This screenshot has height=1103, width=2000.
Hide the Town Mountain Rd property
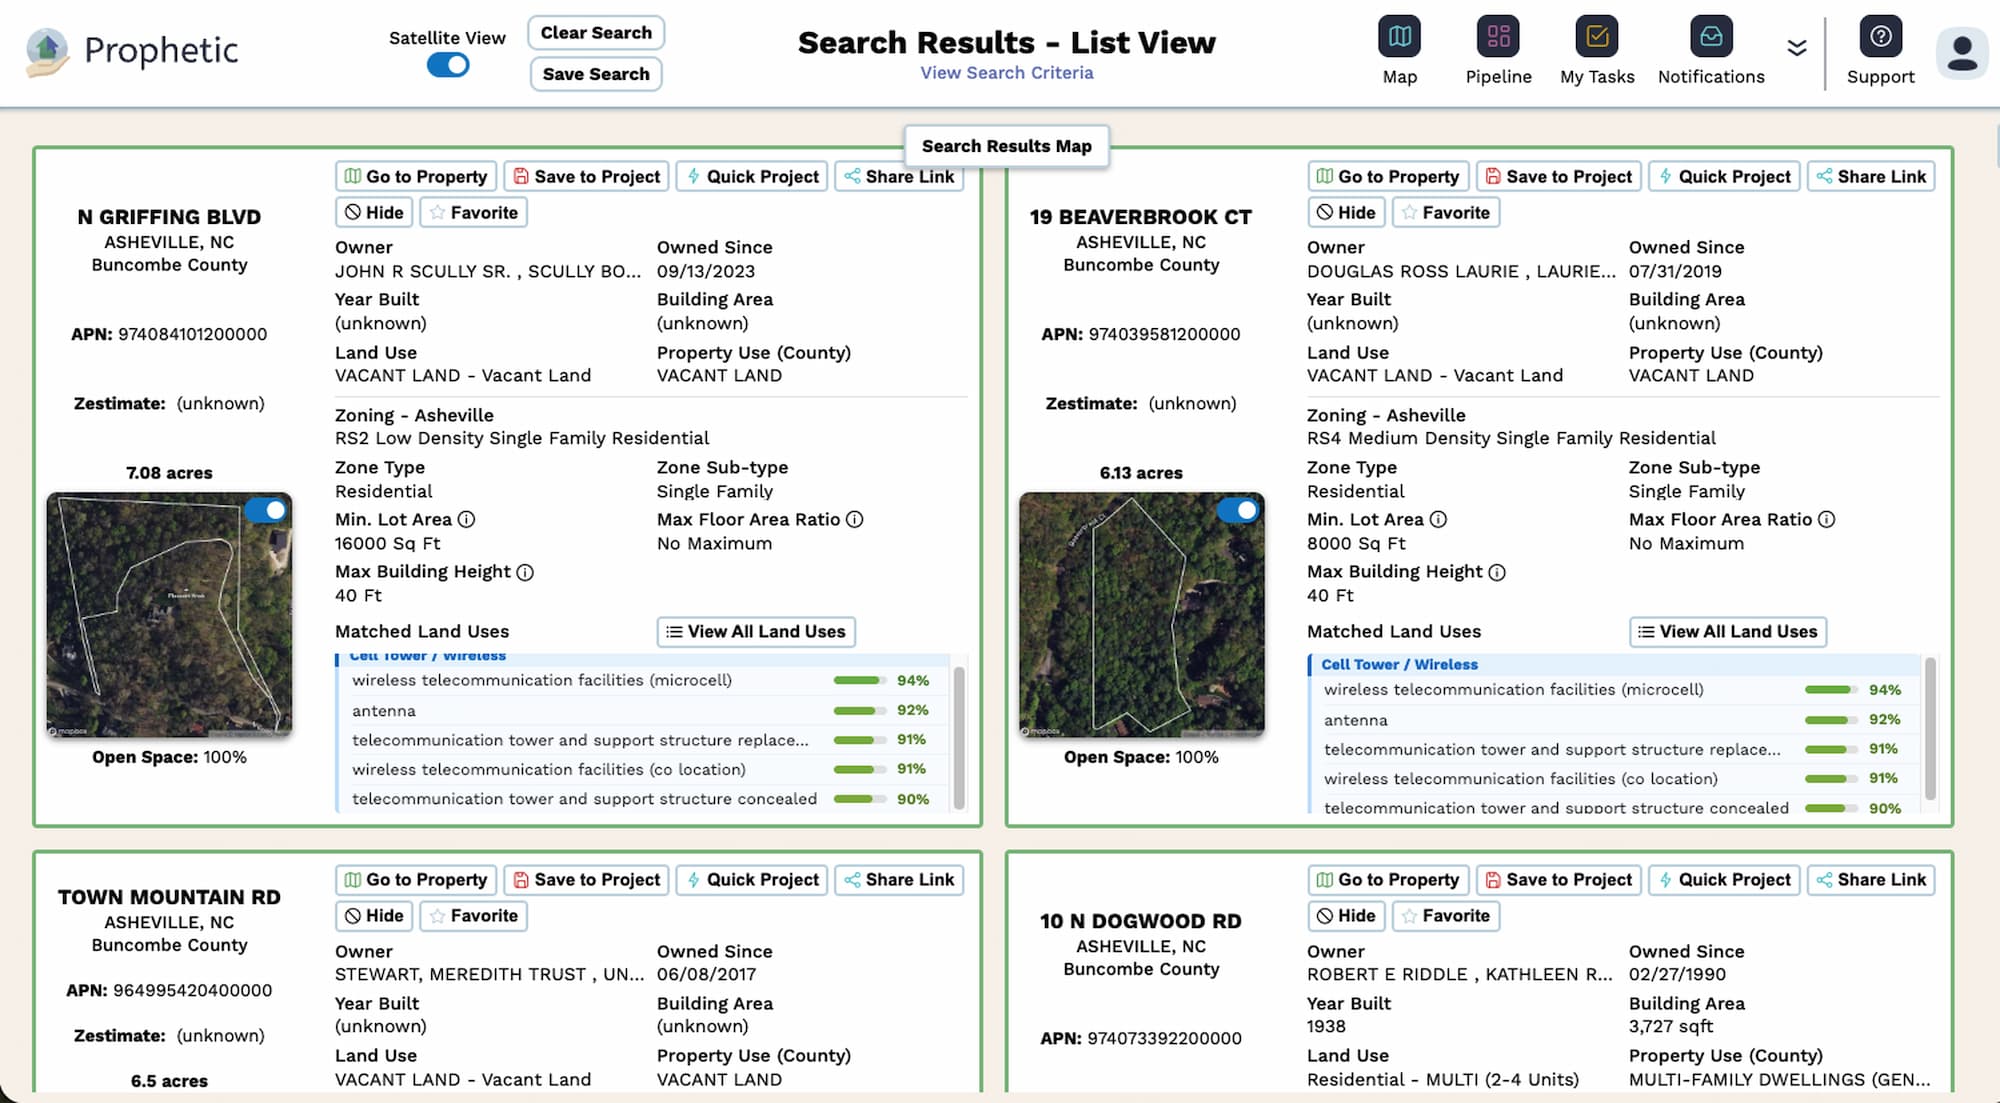[x=374, y=916]
